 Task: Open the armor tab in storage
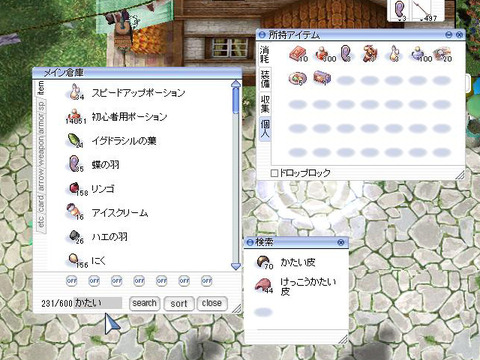click(x=41, y=123)
